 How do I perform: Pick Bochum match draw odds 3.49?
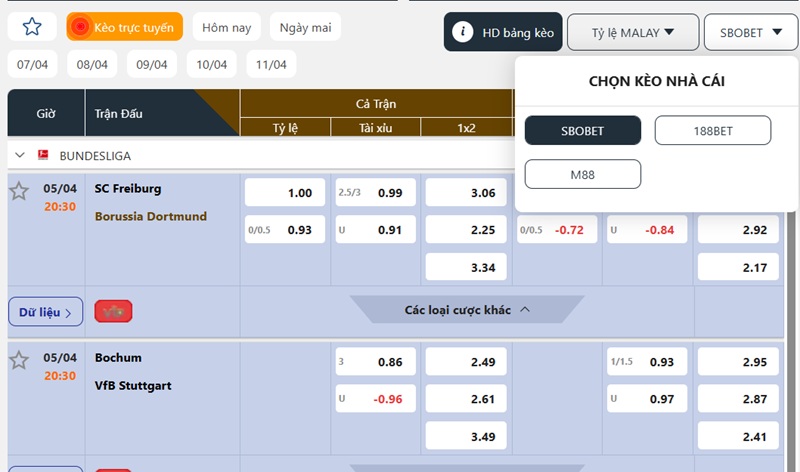point(466,436)
